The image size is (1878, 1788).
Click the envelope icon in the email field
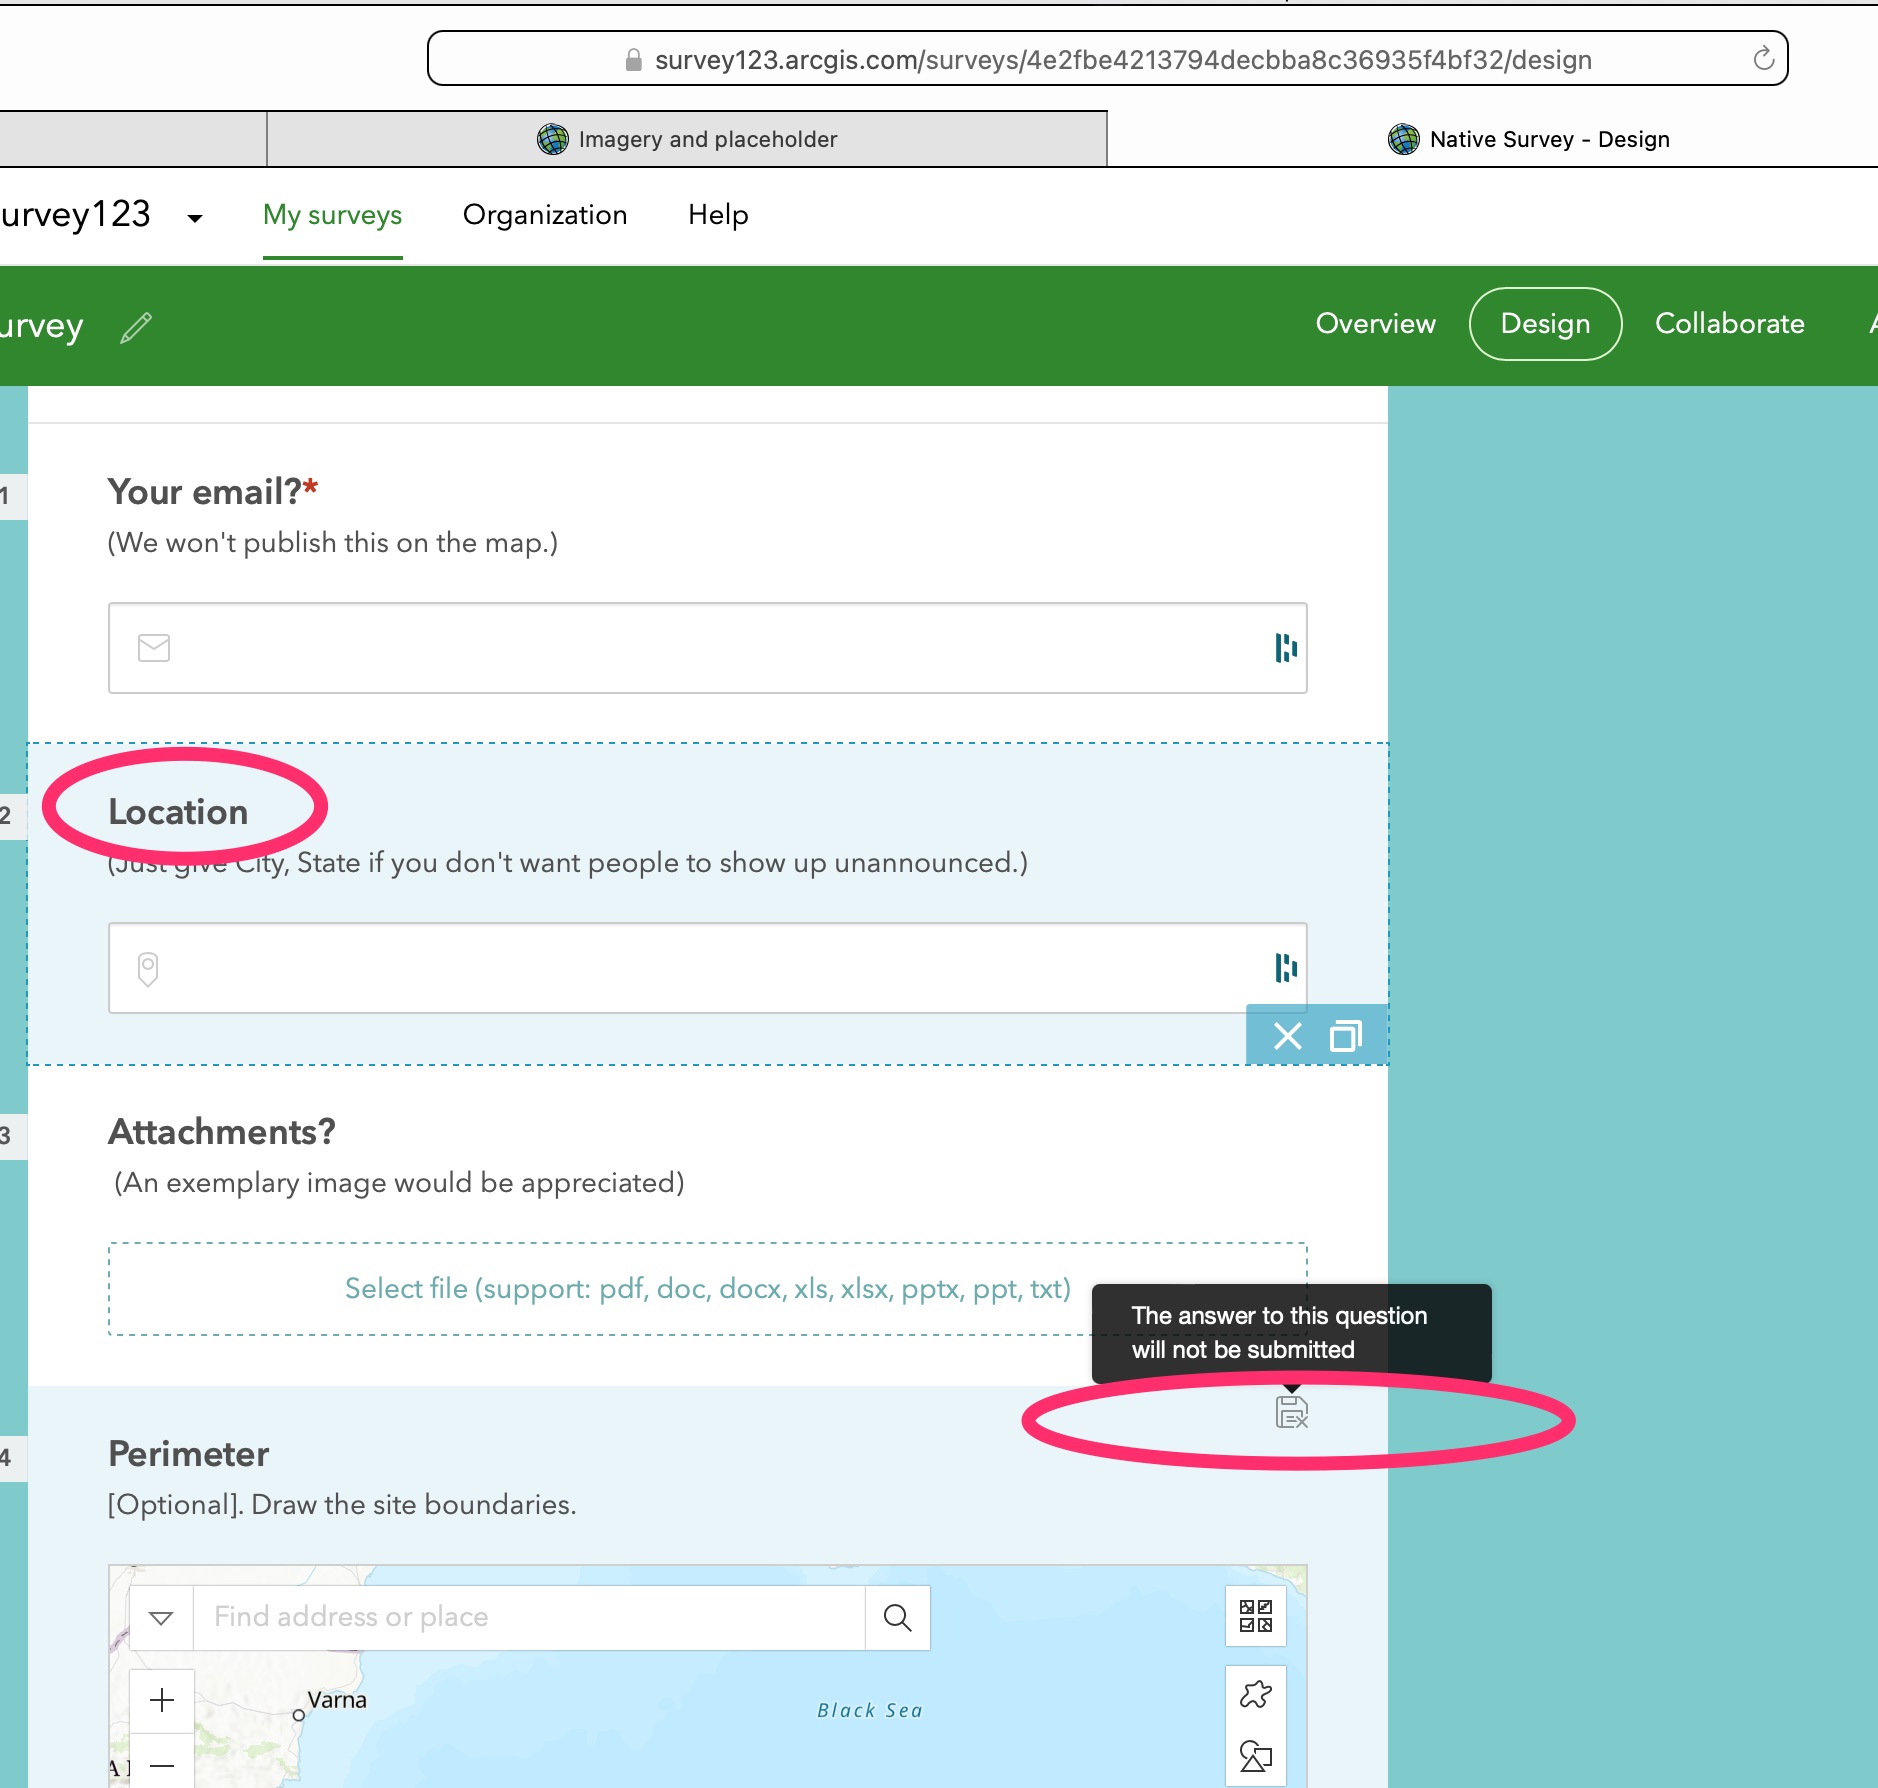[x=154, y=648]
